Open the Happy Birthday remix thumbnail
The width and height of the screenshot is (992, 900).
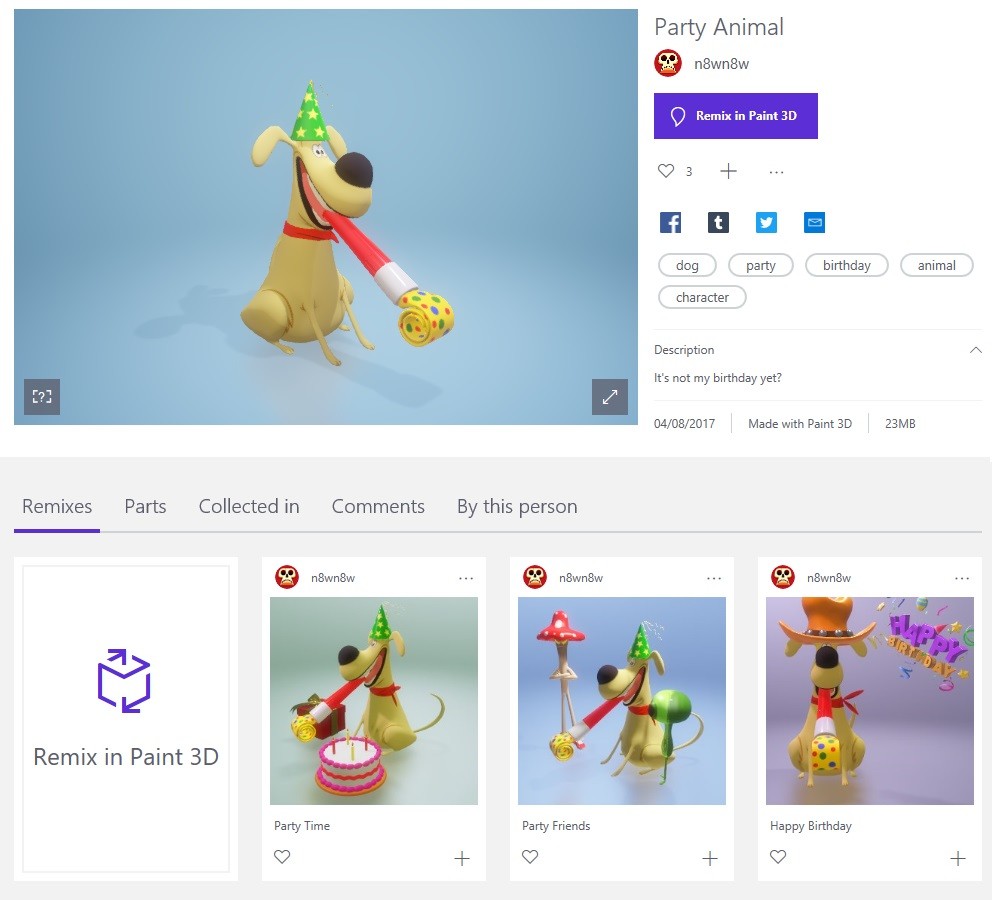click(x=870, y=701)
